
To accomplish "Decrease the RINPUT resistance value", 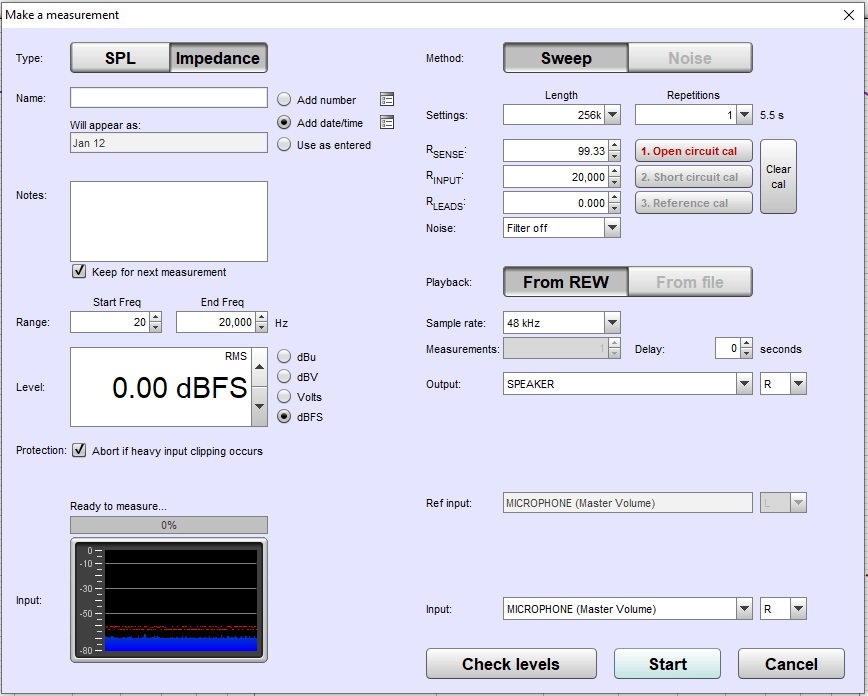I will point(614,182).
